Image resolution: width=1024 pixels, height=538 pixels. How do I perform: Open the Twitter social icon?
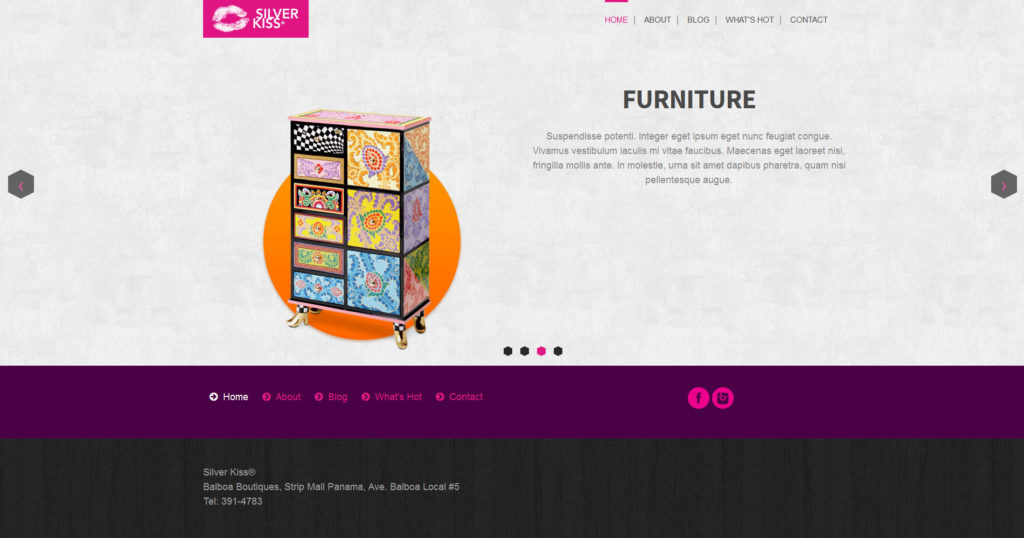tap(722, 398)
